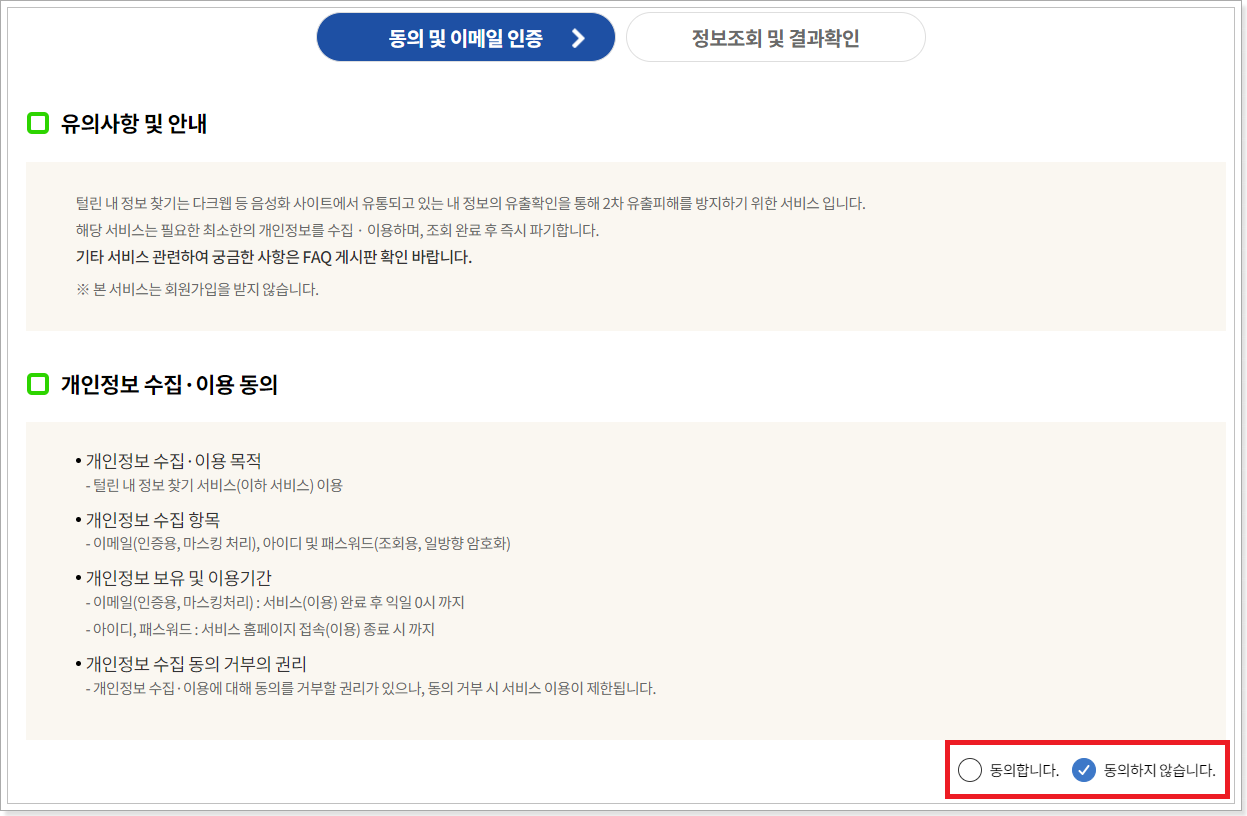
Task: Switch to the 정보조회 및 결과확인 step tab
Action: coord(776,38)
